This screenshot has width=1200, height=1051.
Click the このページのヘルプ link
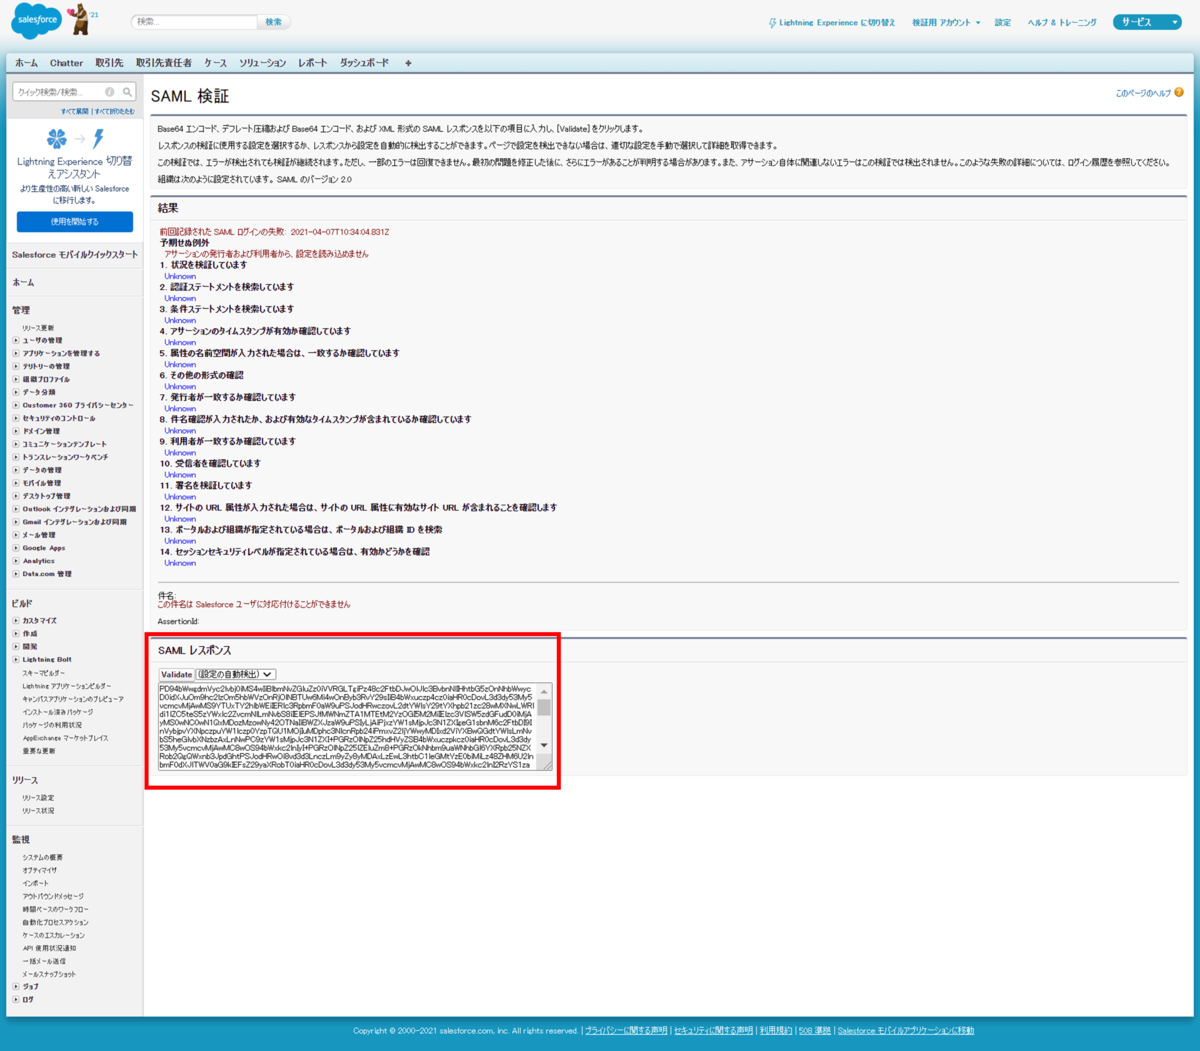pyautogui.click(x=1143, y=93)
